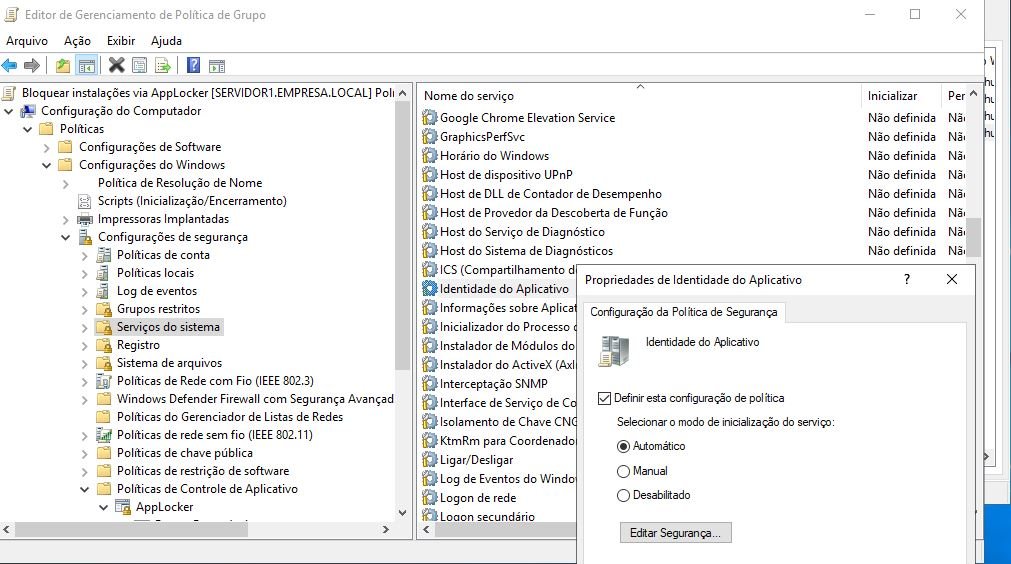Viewport: 1011px width, 564px height.
Task: Click services list scrollbar up arrow
Action: (973, 94)
